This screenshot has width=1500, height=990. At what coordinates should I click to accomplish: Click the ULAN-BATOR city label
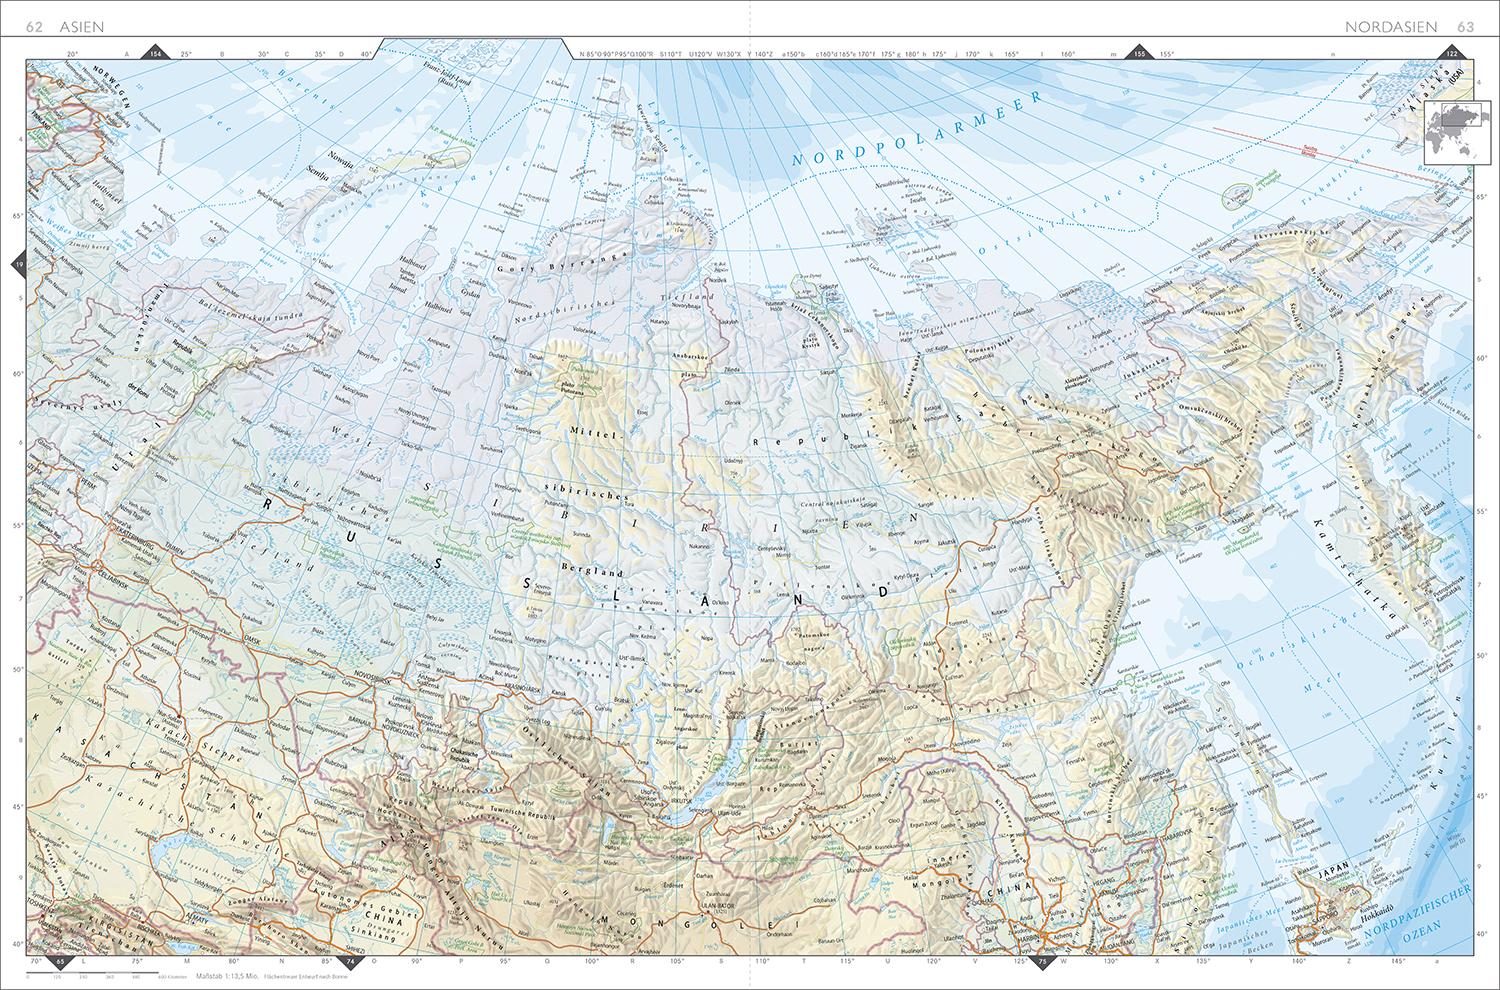718,904
